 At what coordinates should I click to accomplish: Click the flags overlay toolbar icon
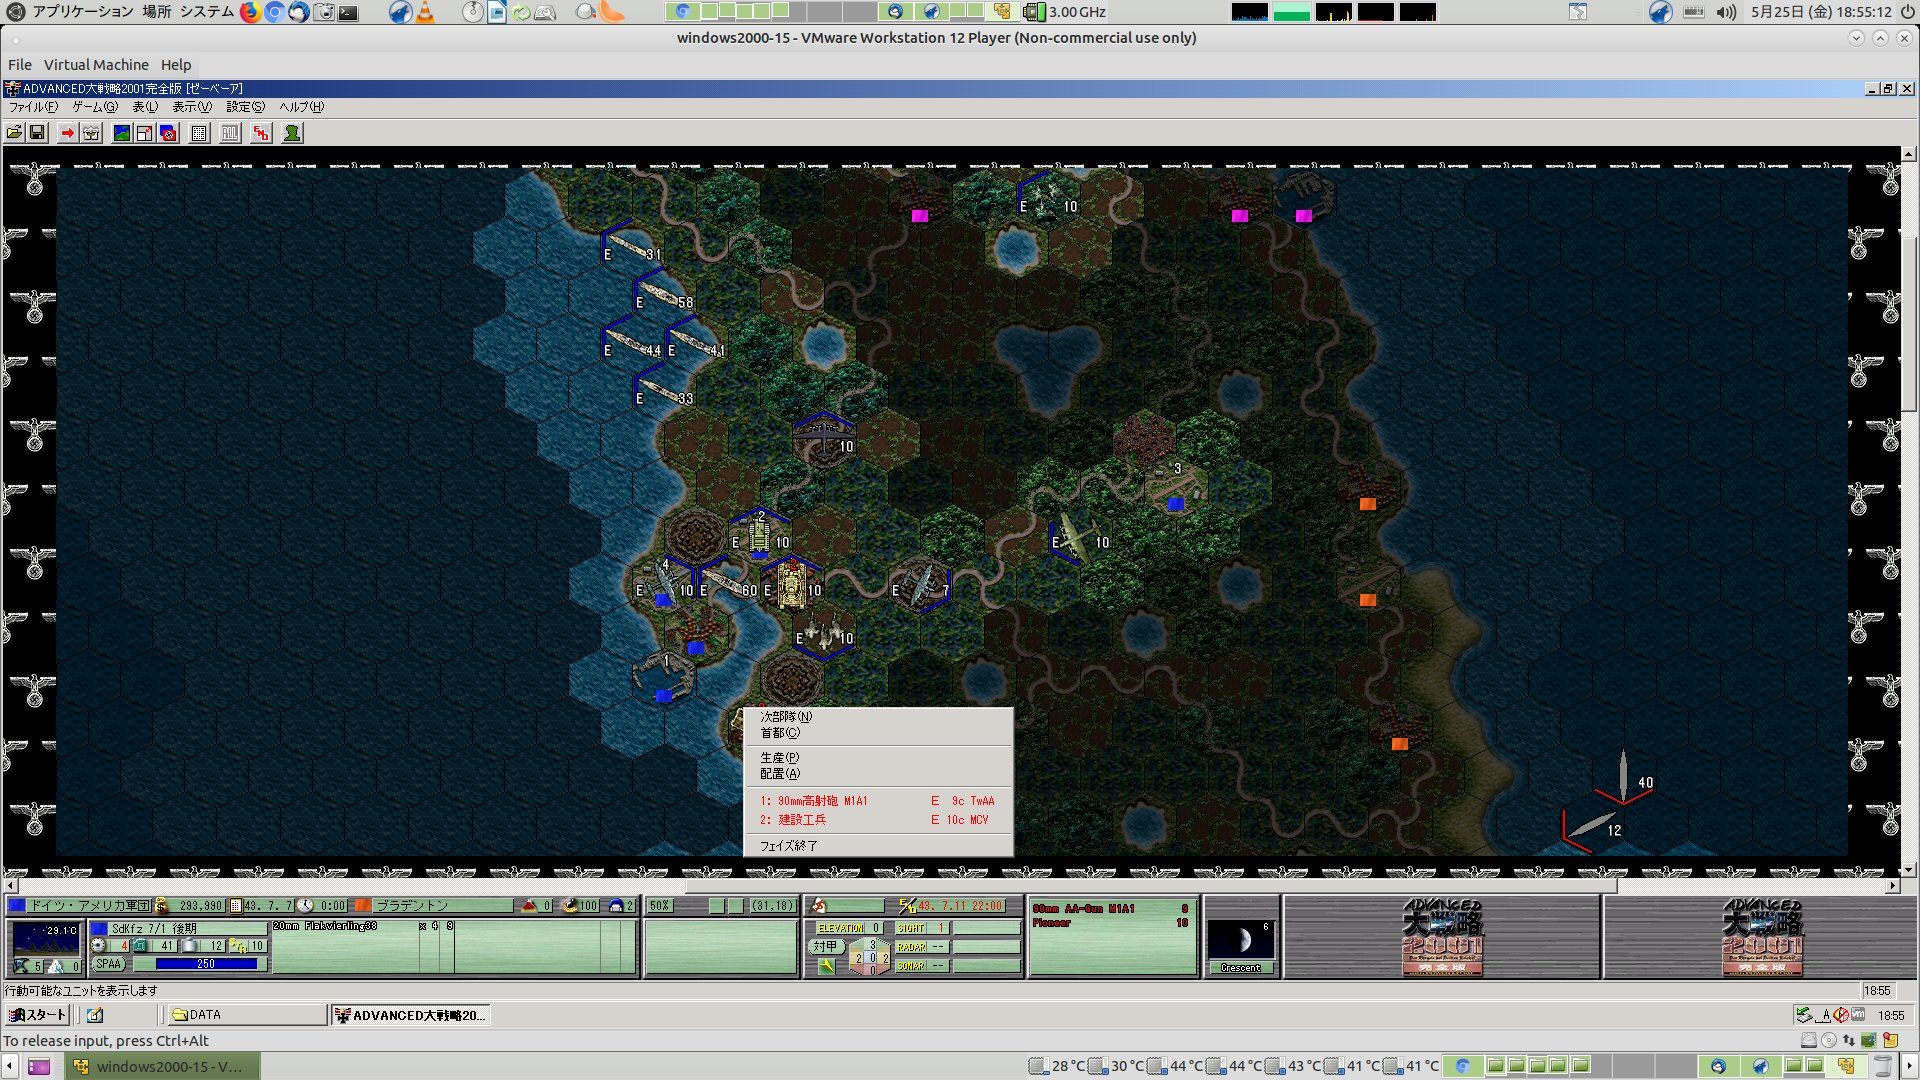(x=168, y=133)
